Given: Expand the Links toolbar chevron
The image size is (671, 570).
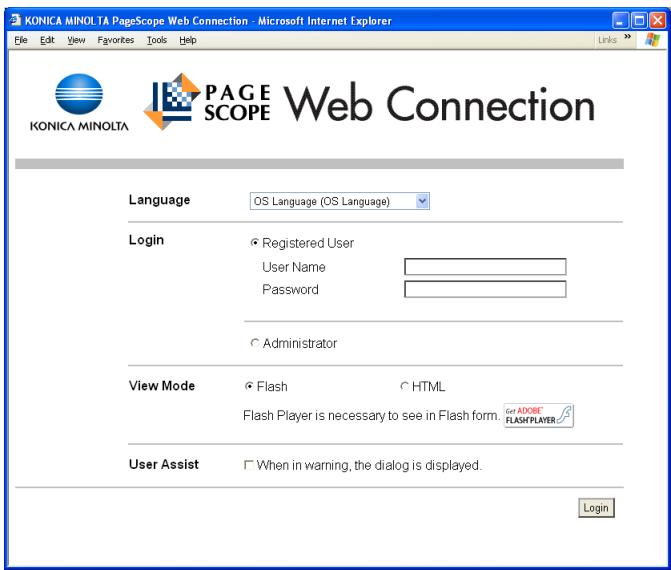Looking at the screenshot, I should pos(628,37).
